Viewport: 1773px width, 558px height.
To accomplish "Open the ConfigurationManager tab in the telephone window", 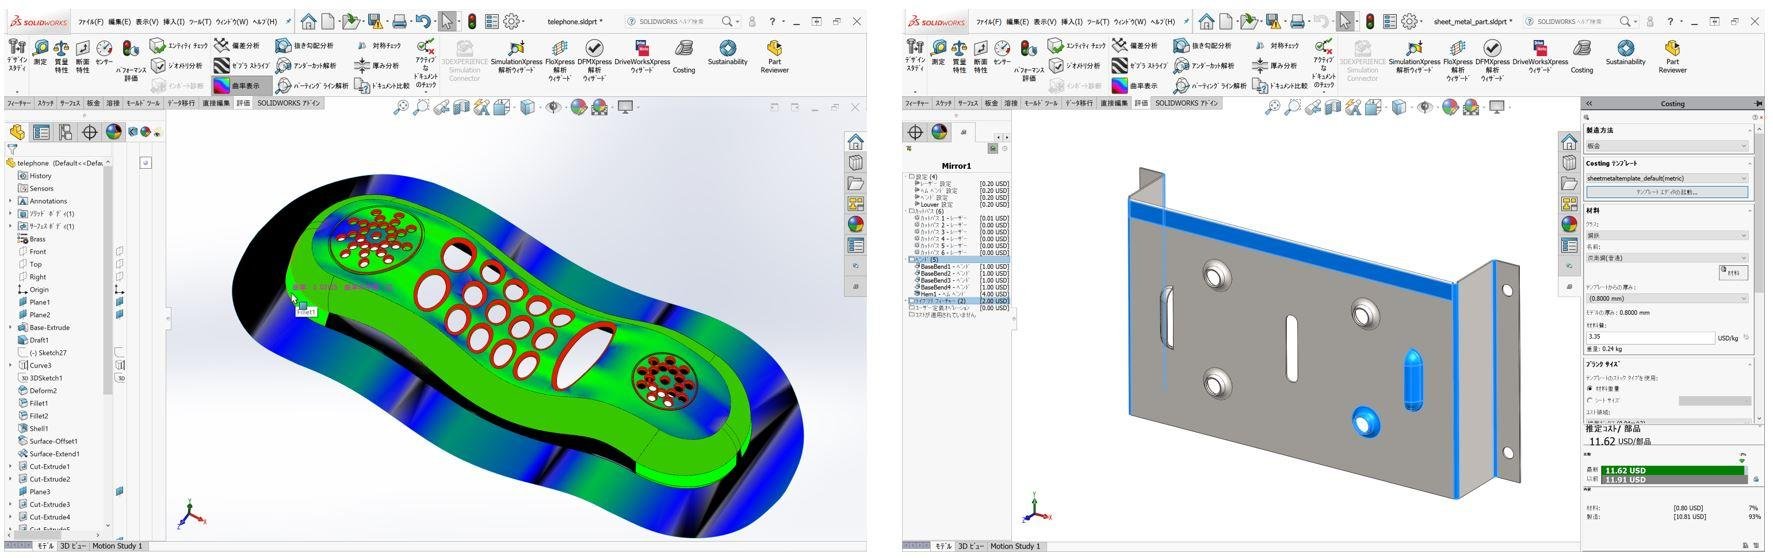I will [65, 132].
